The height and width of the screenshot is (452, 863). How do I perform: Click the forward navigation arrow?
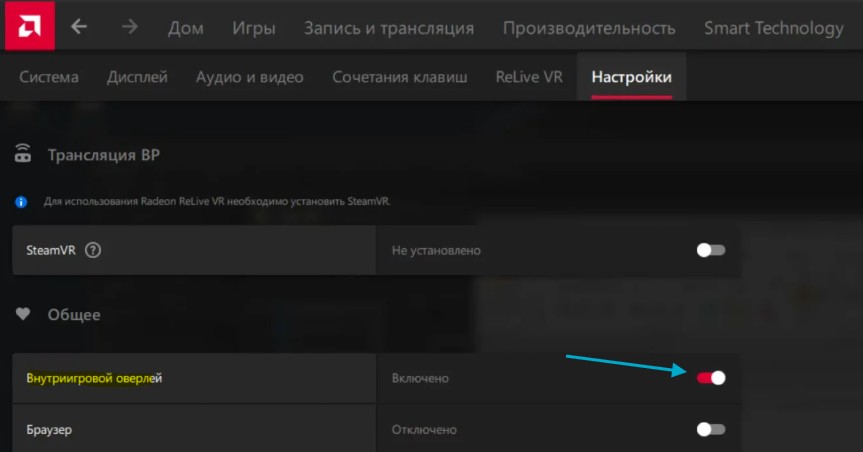click(x=129, y=27)
